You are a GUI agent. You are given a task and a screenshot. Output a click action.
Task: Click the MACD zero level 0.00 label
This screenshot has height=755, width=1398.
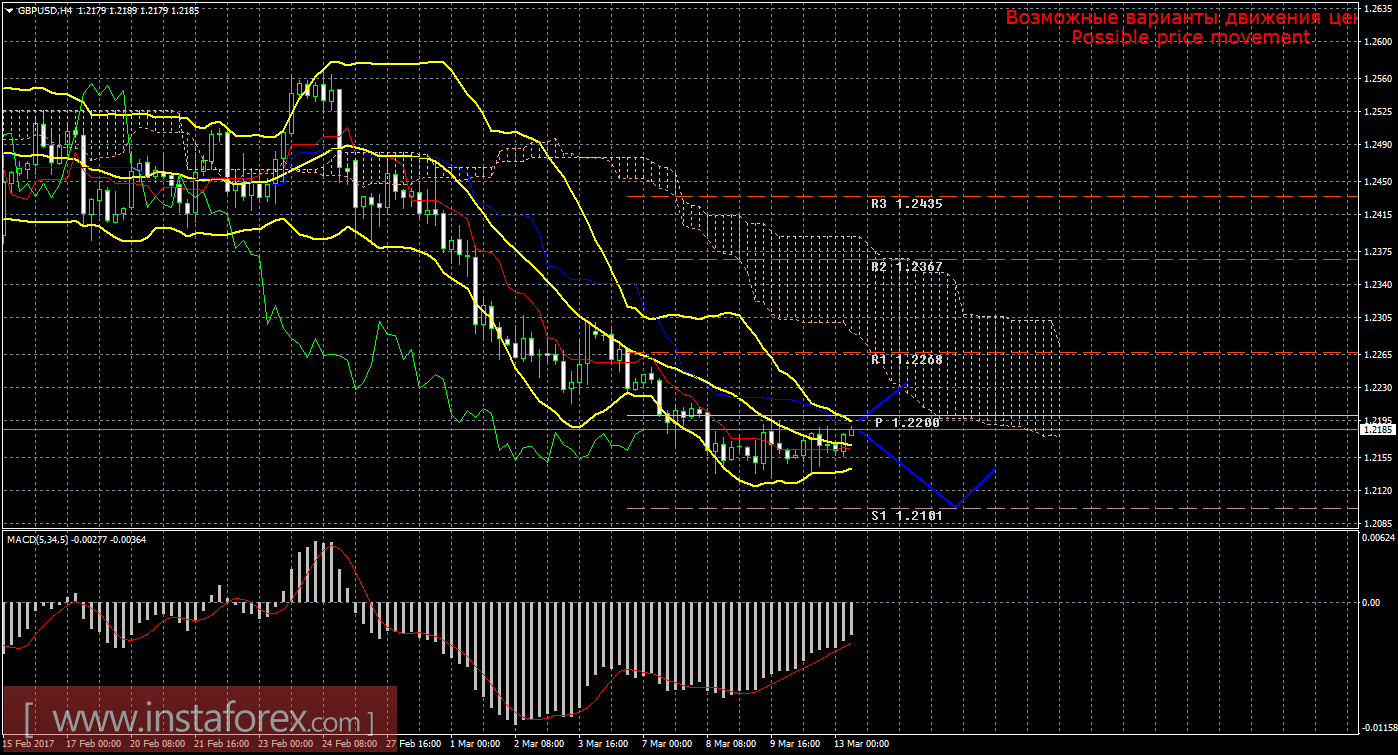coord(1372,602)
